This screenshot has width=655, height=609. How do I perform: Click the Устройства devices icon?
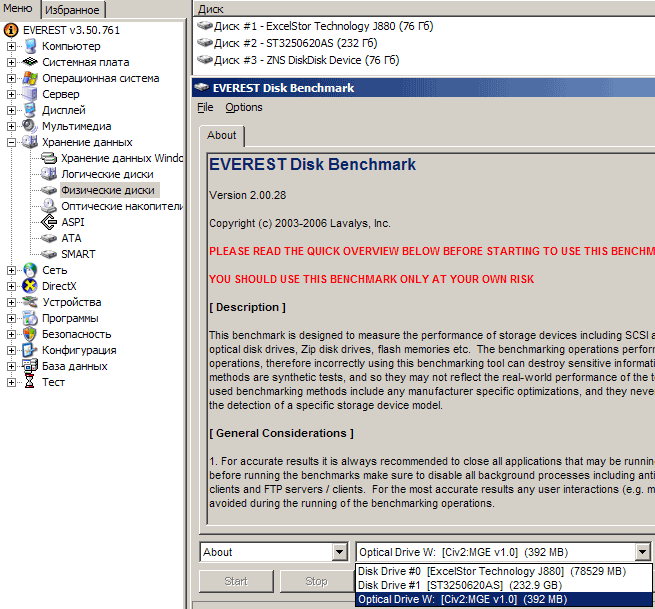pyautogui.click(x=30, y=302)
